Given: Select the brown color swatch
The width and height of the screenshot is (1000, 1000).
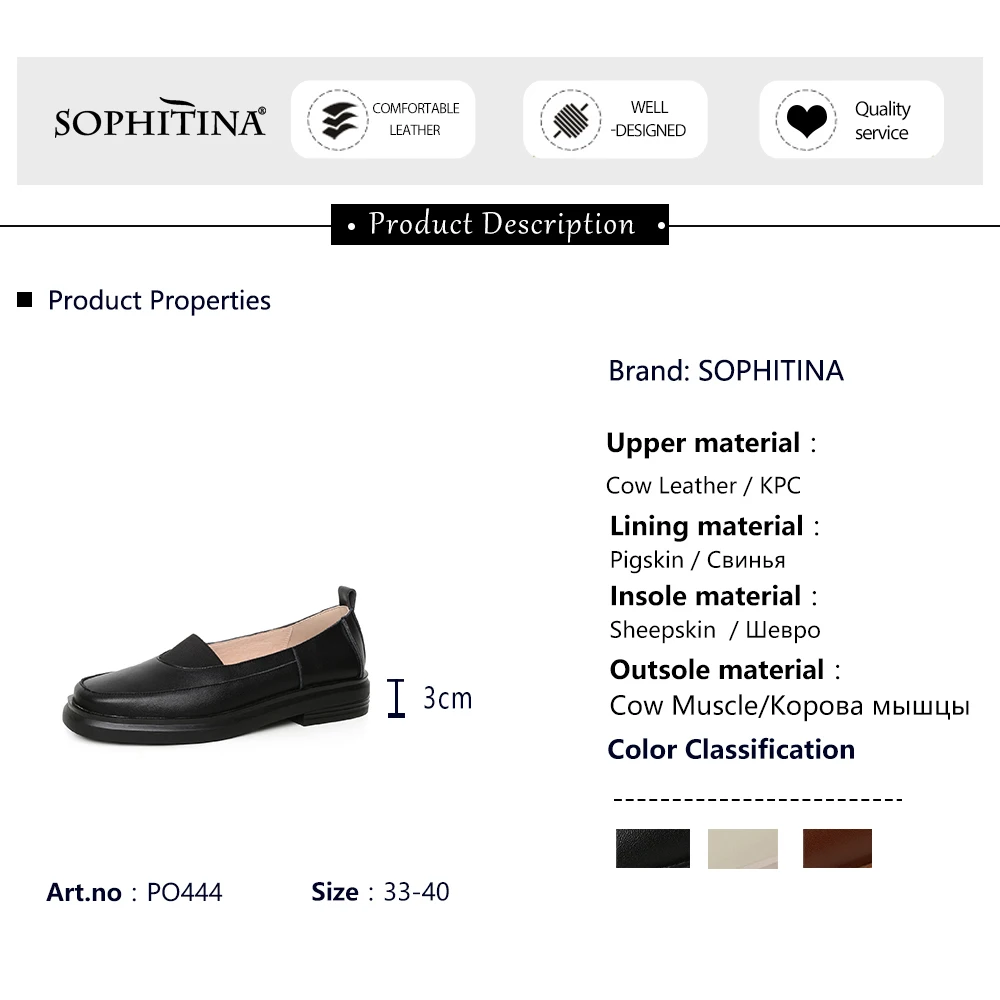Looking at the screenshot, I should point(837,848).
